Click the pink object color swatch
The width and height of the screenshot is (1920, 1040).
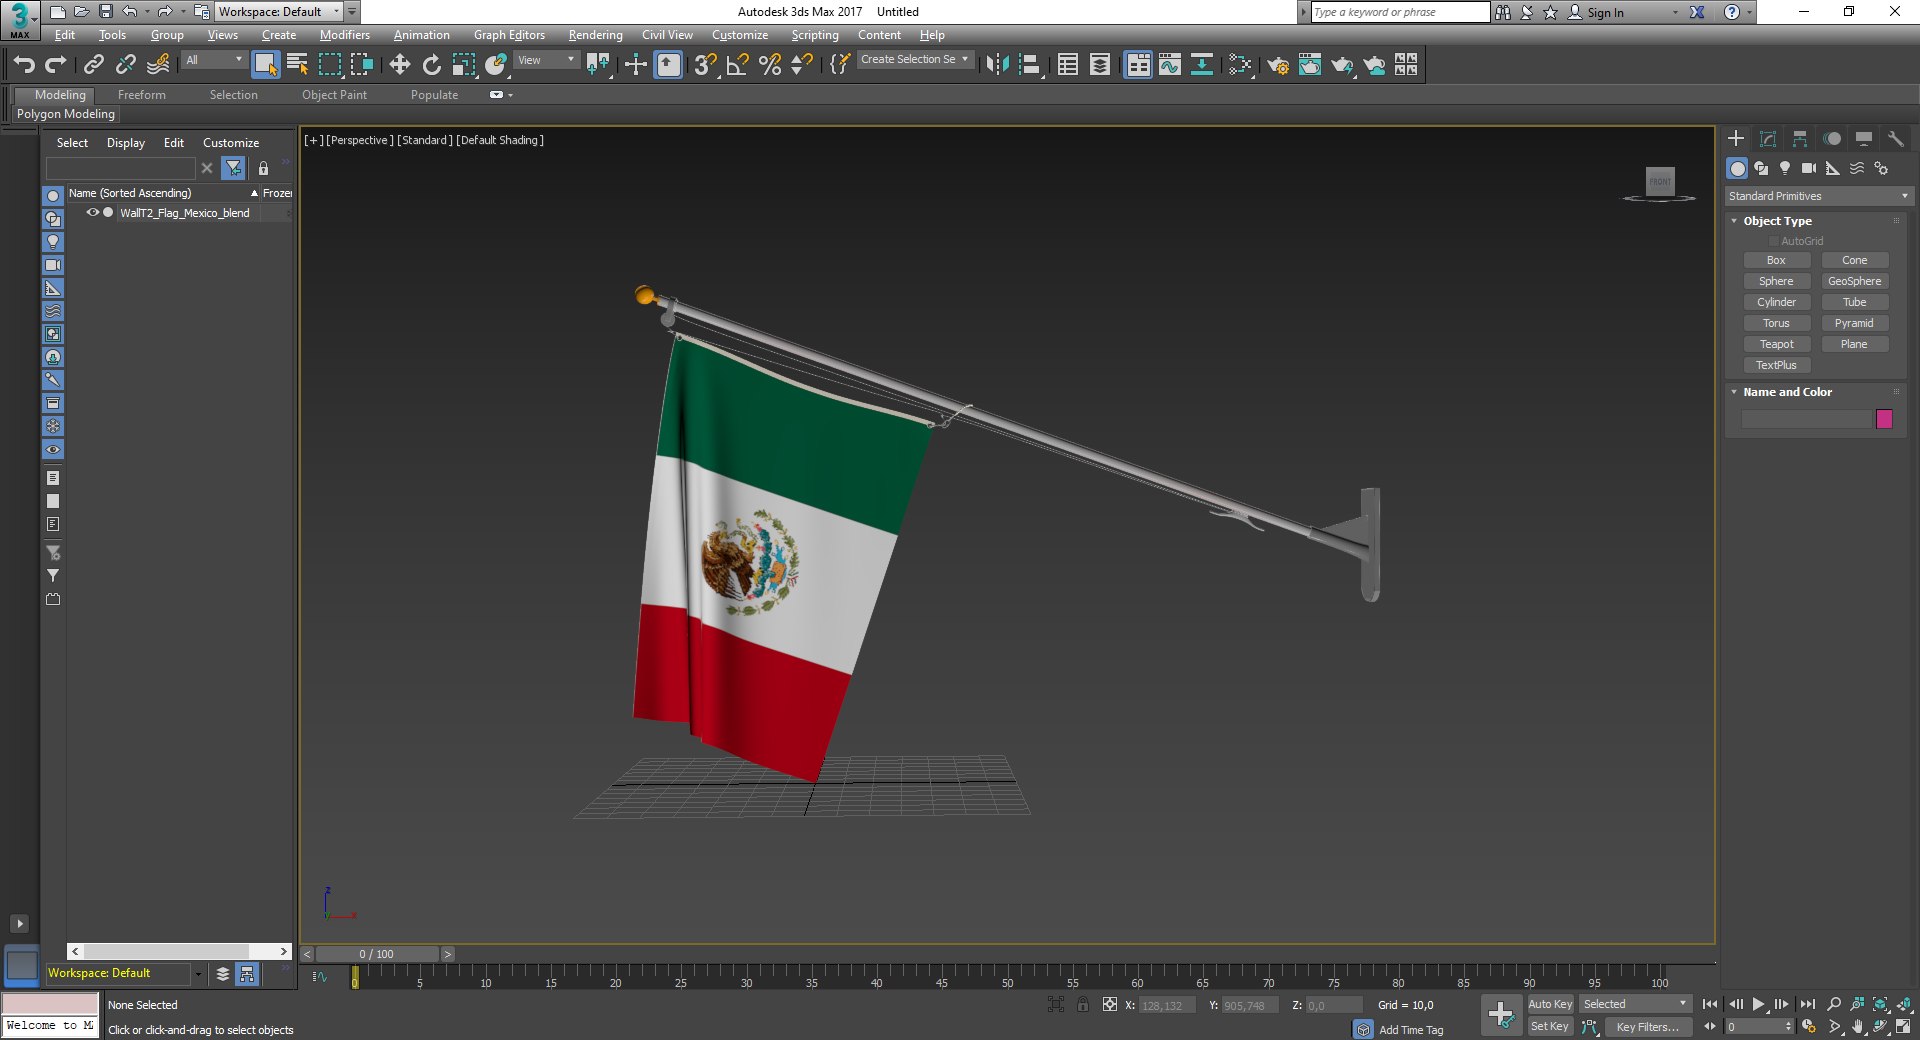pyautogui.click(x=1885, y=419)
